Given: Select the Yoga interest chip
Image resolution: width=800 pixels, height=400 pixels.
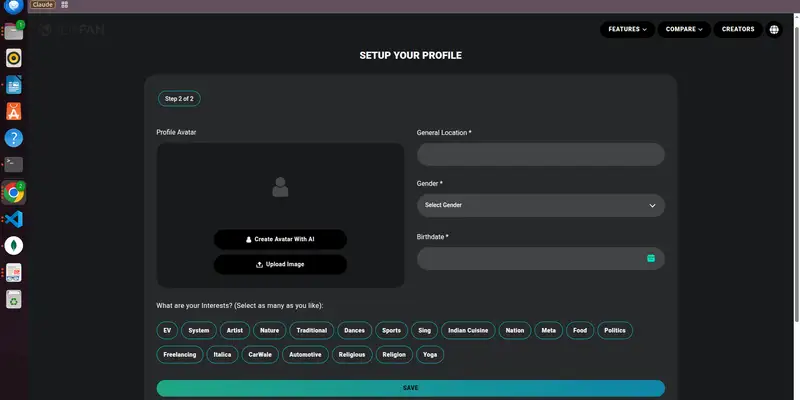Looking at the screenshot, I should pos(430,355).
